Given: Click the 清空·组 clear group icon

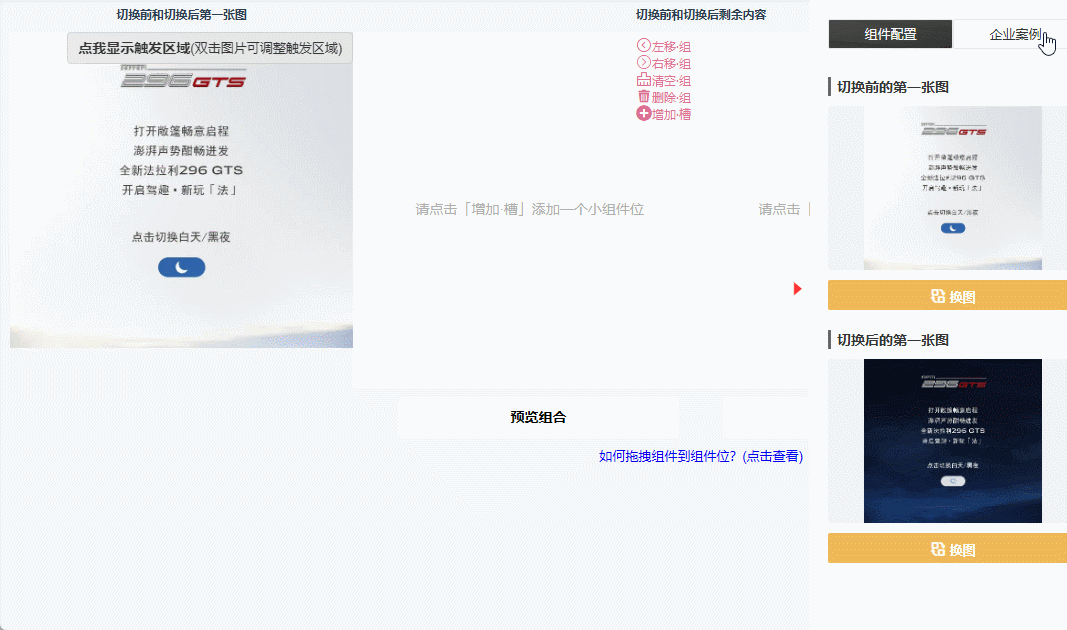Looking at the screenshot, I should [x=643, y=80].
